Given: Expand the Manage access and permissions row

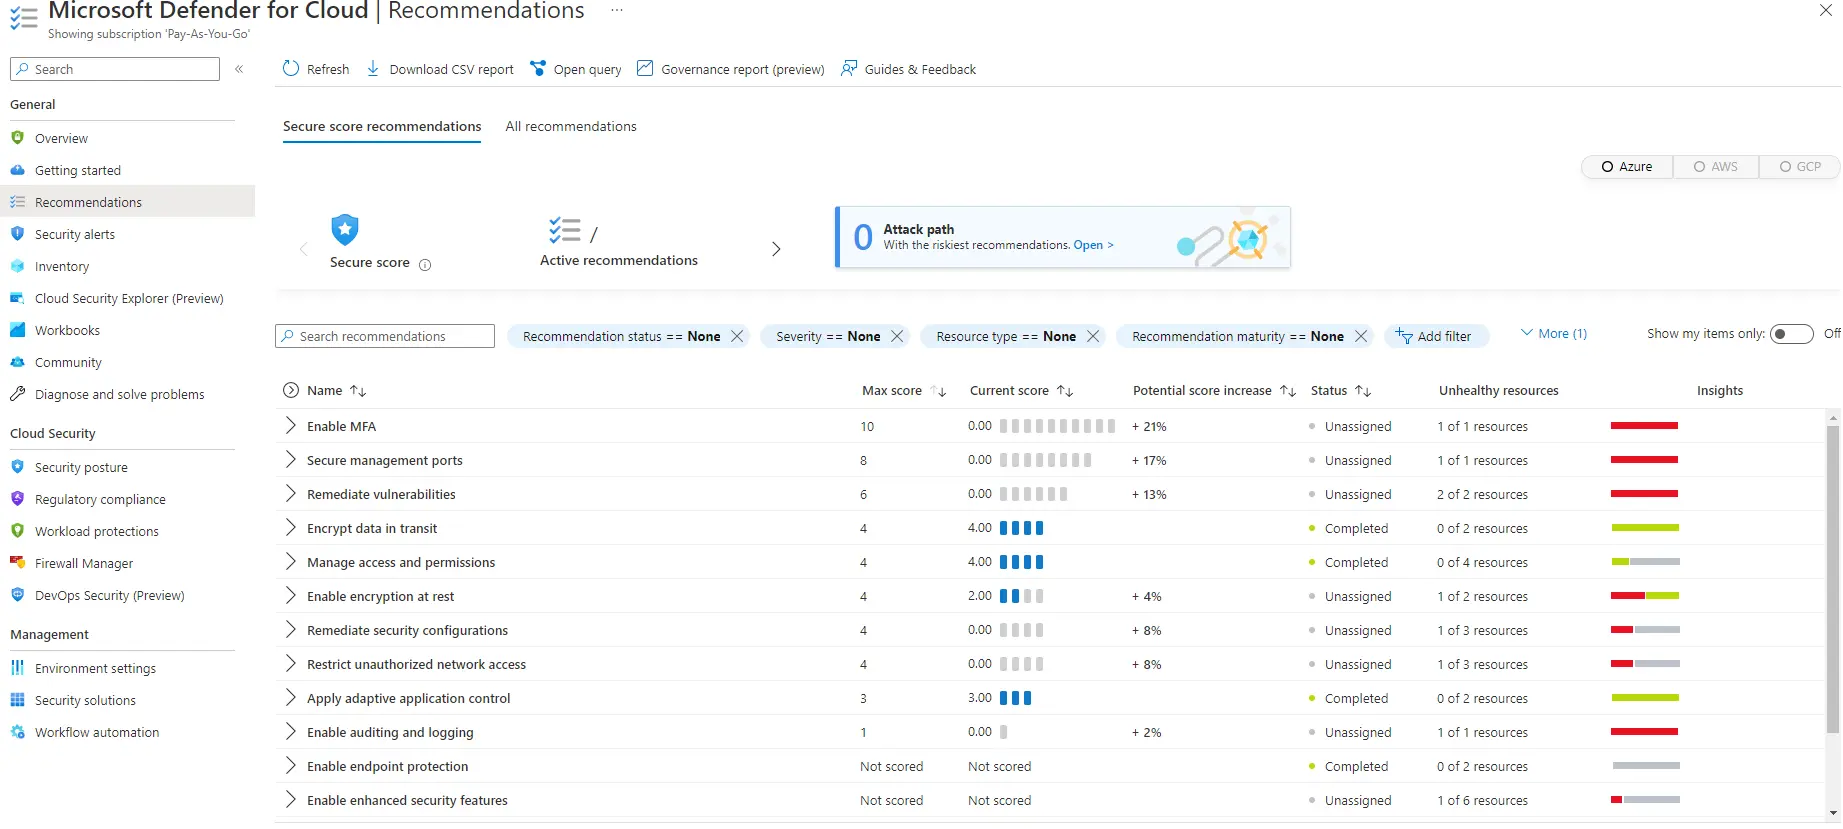Looking at the screenshot, I should [x=290, y=561].
